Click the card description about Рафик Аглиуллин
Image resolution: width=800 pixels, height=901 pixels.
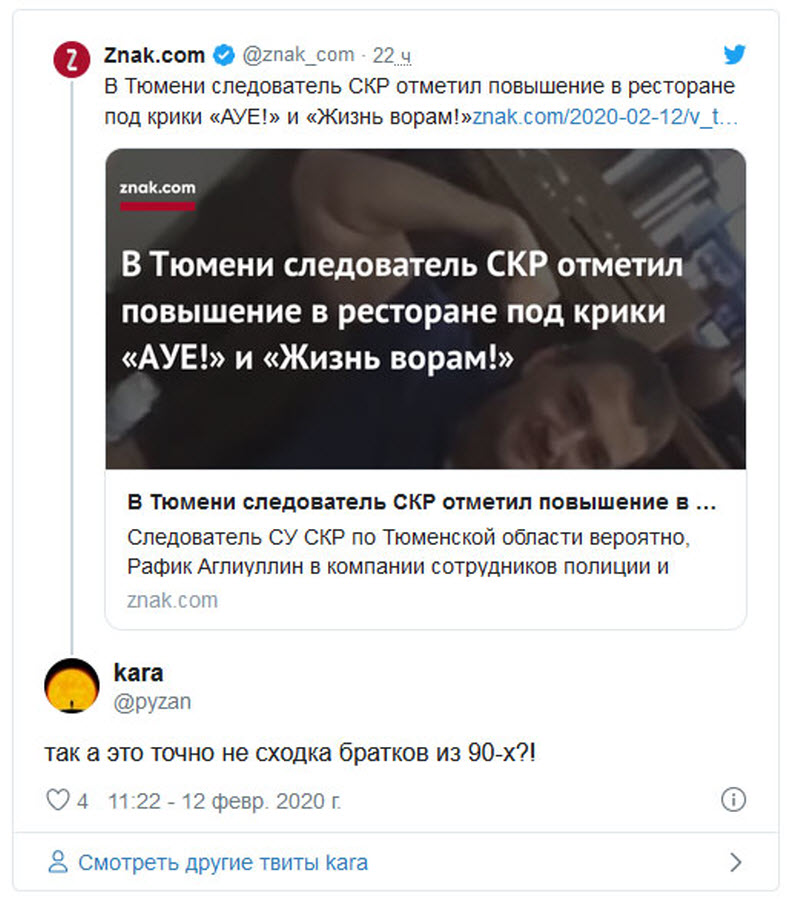click(408, 552)
